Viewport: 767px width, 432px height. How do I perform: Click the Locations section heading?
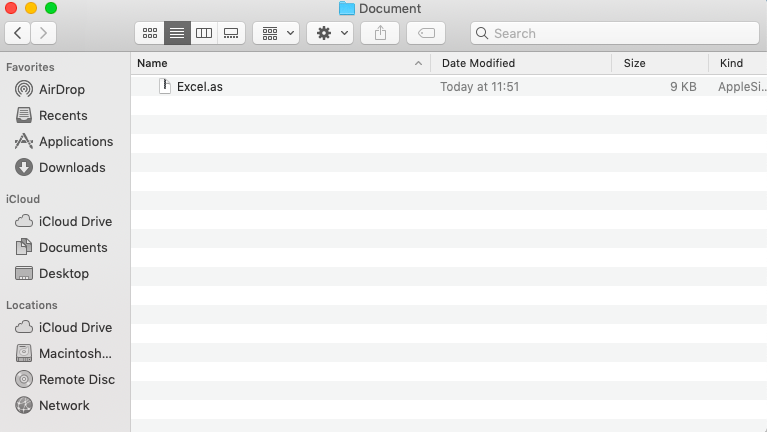point(32,305)
